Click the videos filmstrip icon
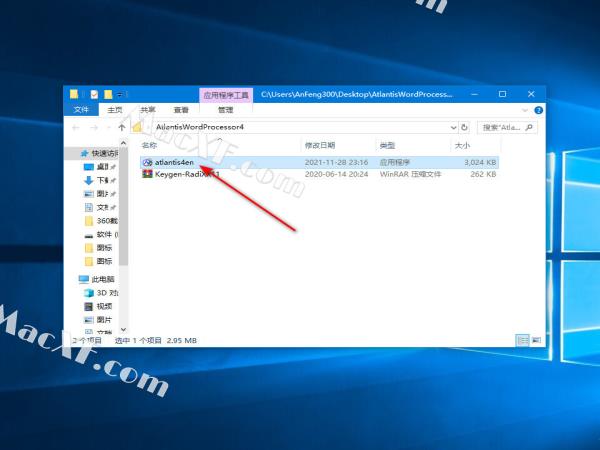Screen dimensions: 600x450 88,307
